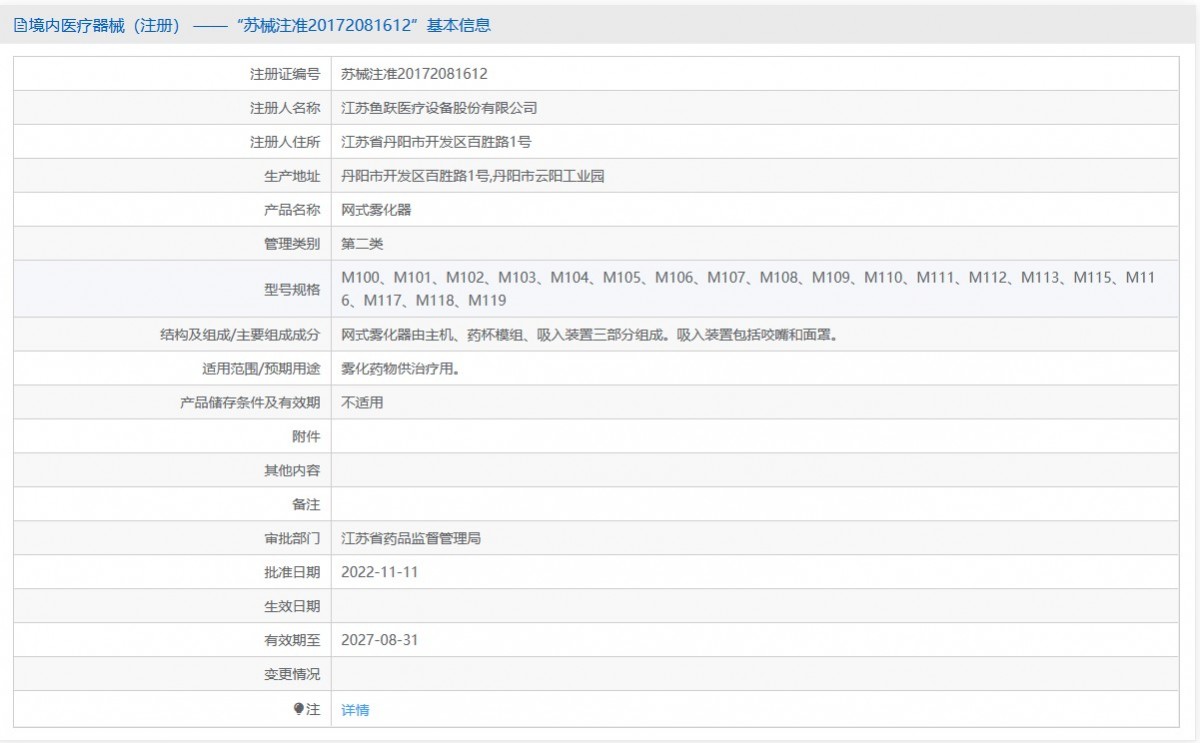Image resolution: width=1200 pixels, height=743 pixels.
Task: Click address 江苏省丹阳市开发区百胜路1号
Action: click(436, 142)
